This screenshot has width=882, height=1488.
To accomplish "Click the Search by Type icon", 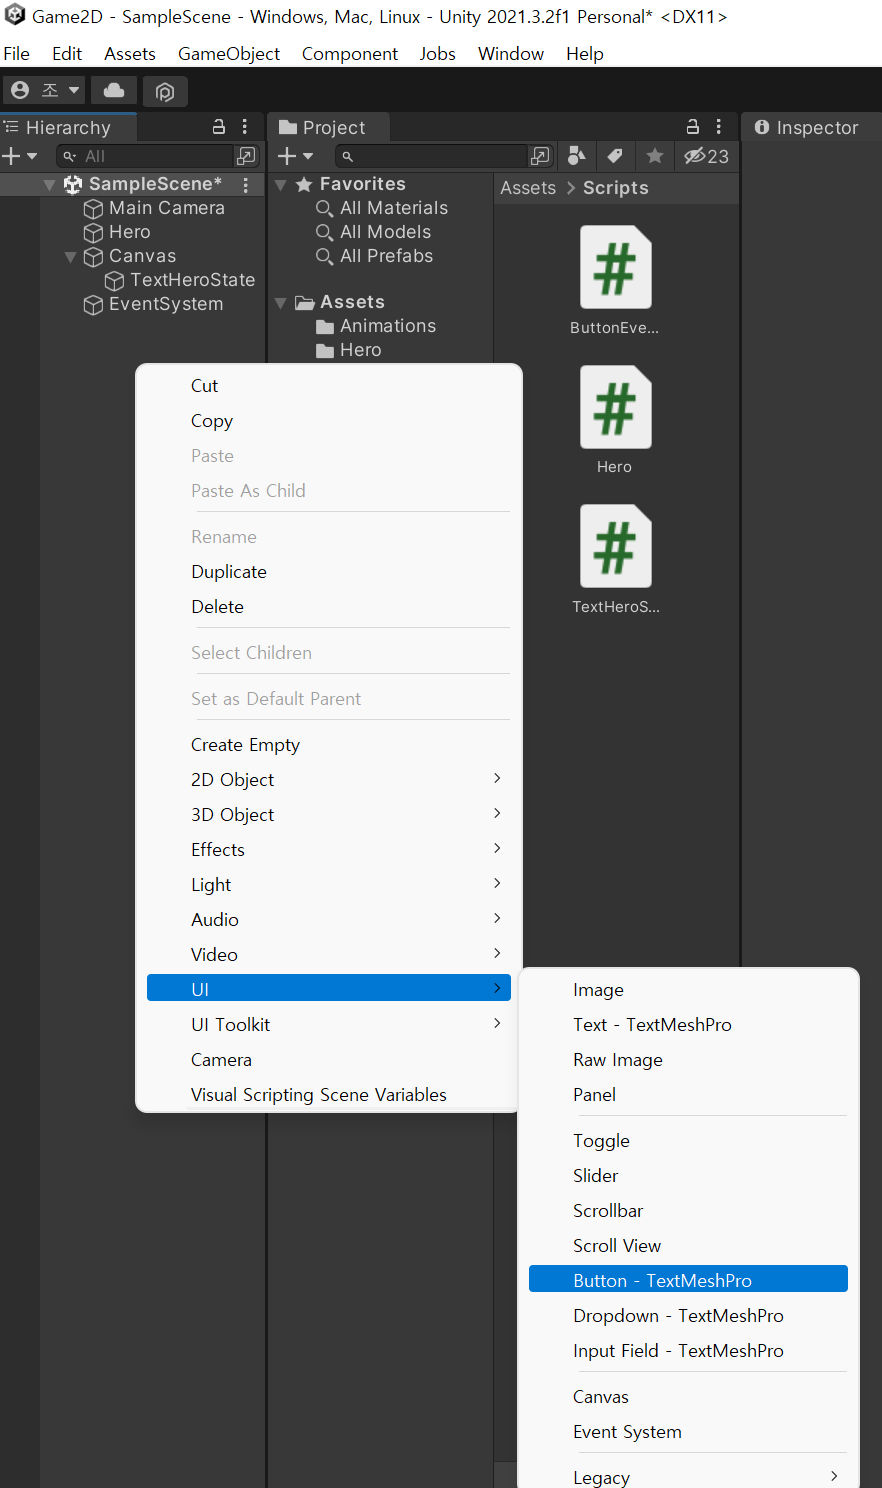I will (577, 156).
